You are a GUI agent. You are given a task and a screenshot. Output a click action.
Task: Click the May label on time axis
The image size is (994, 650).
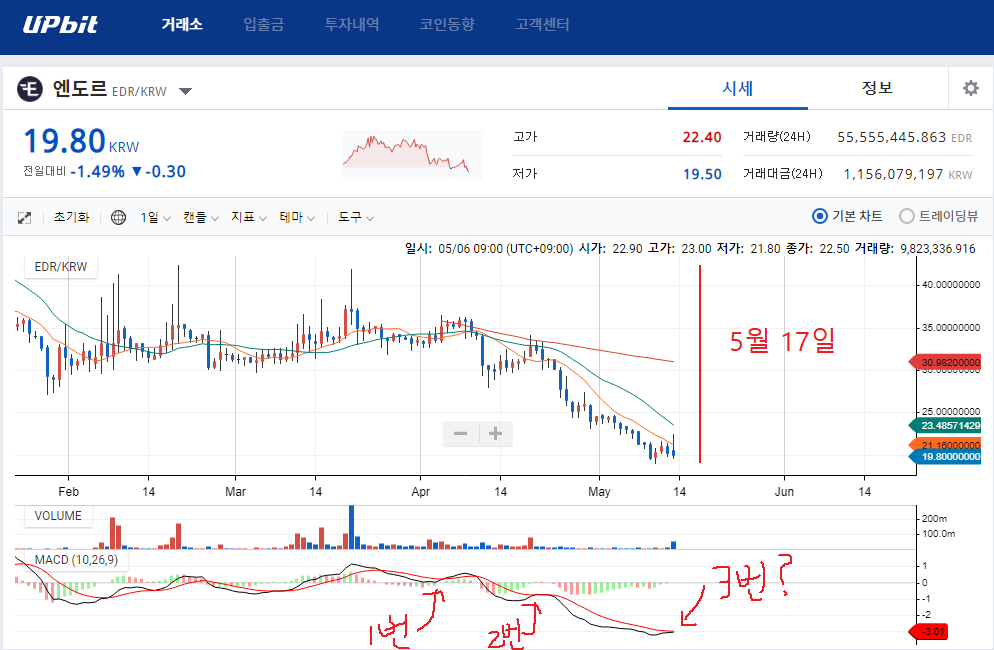tap(599, 491)
